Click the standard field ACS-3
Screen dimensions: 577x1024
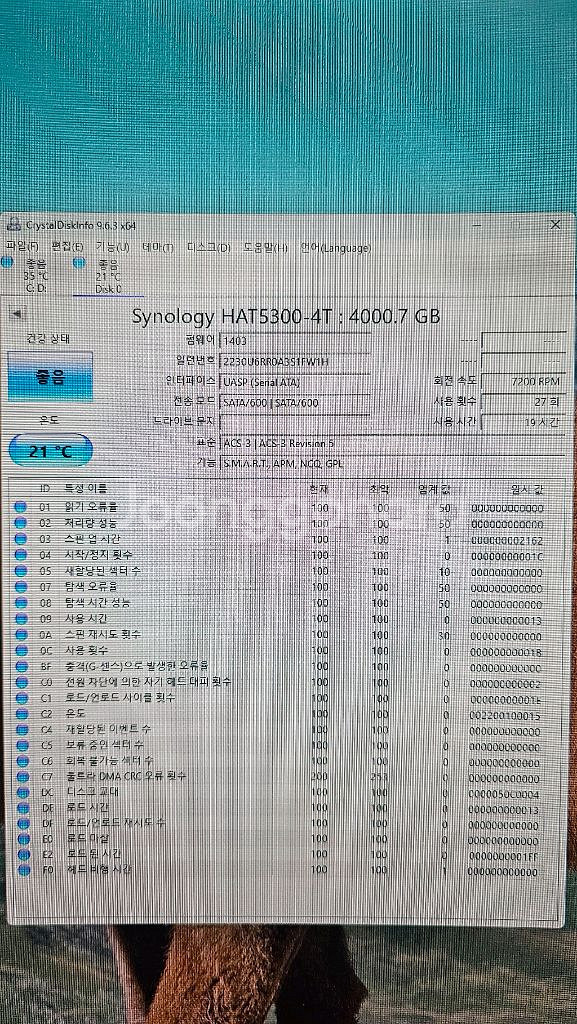(x=392, y=443)
